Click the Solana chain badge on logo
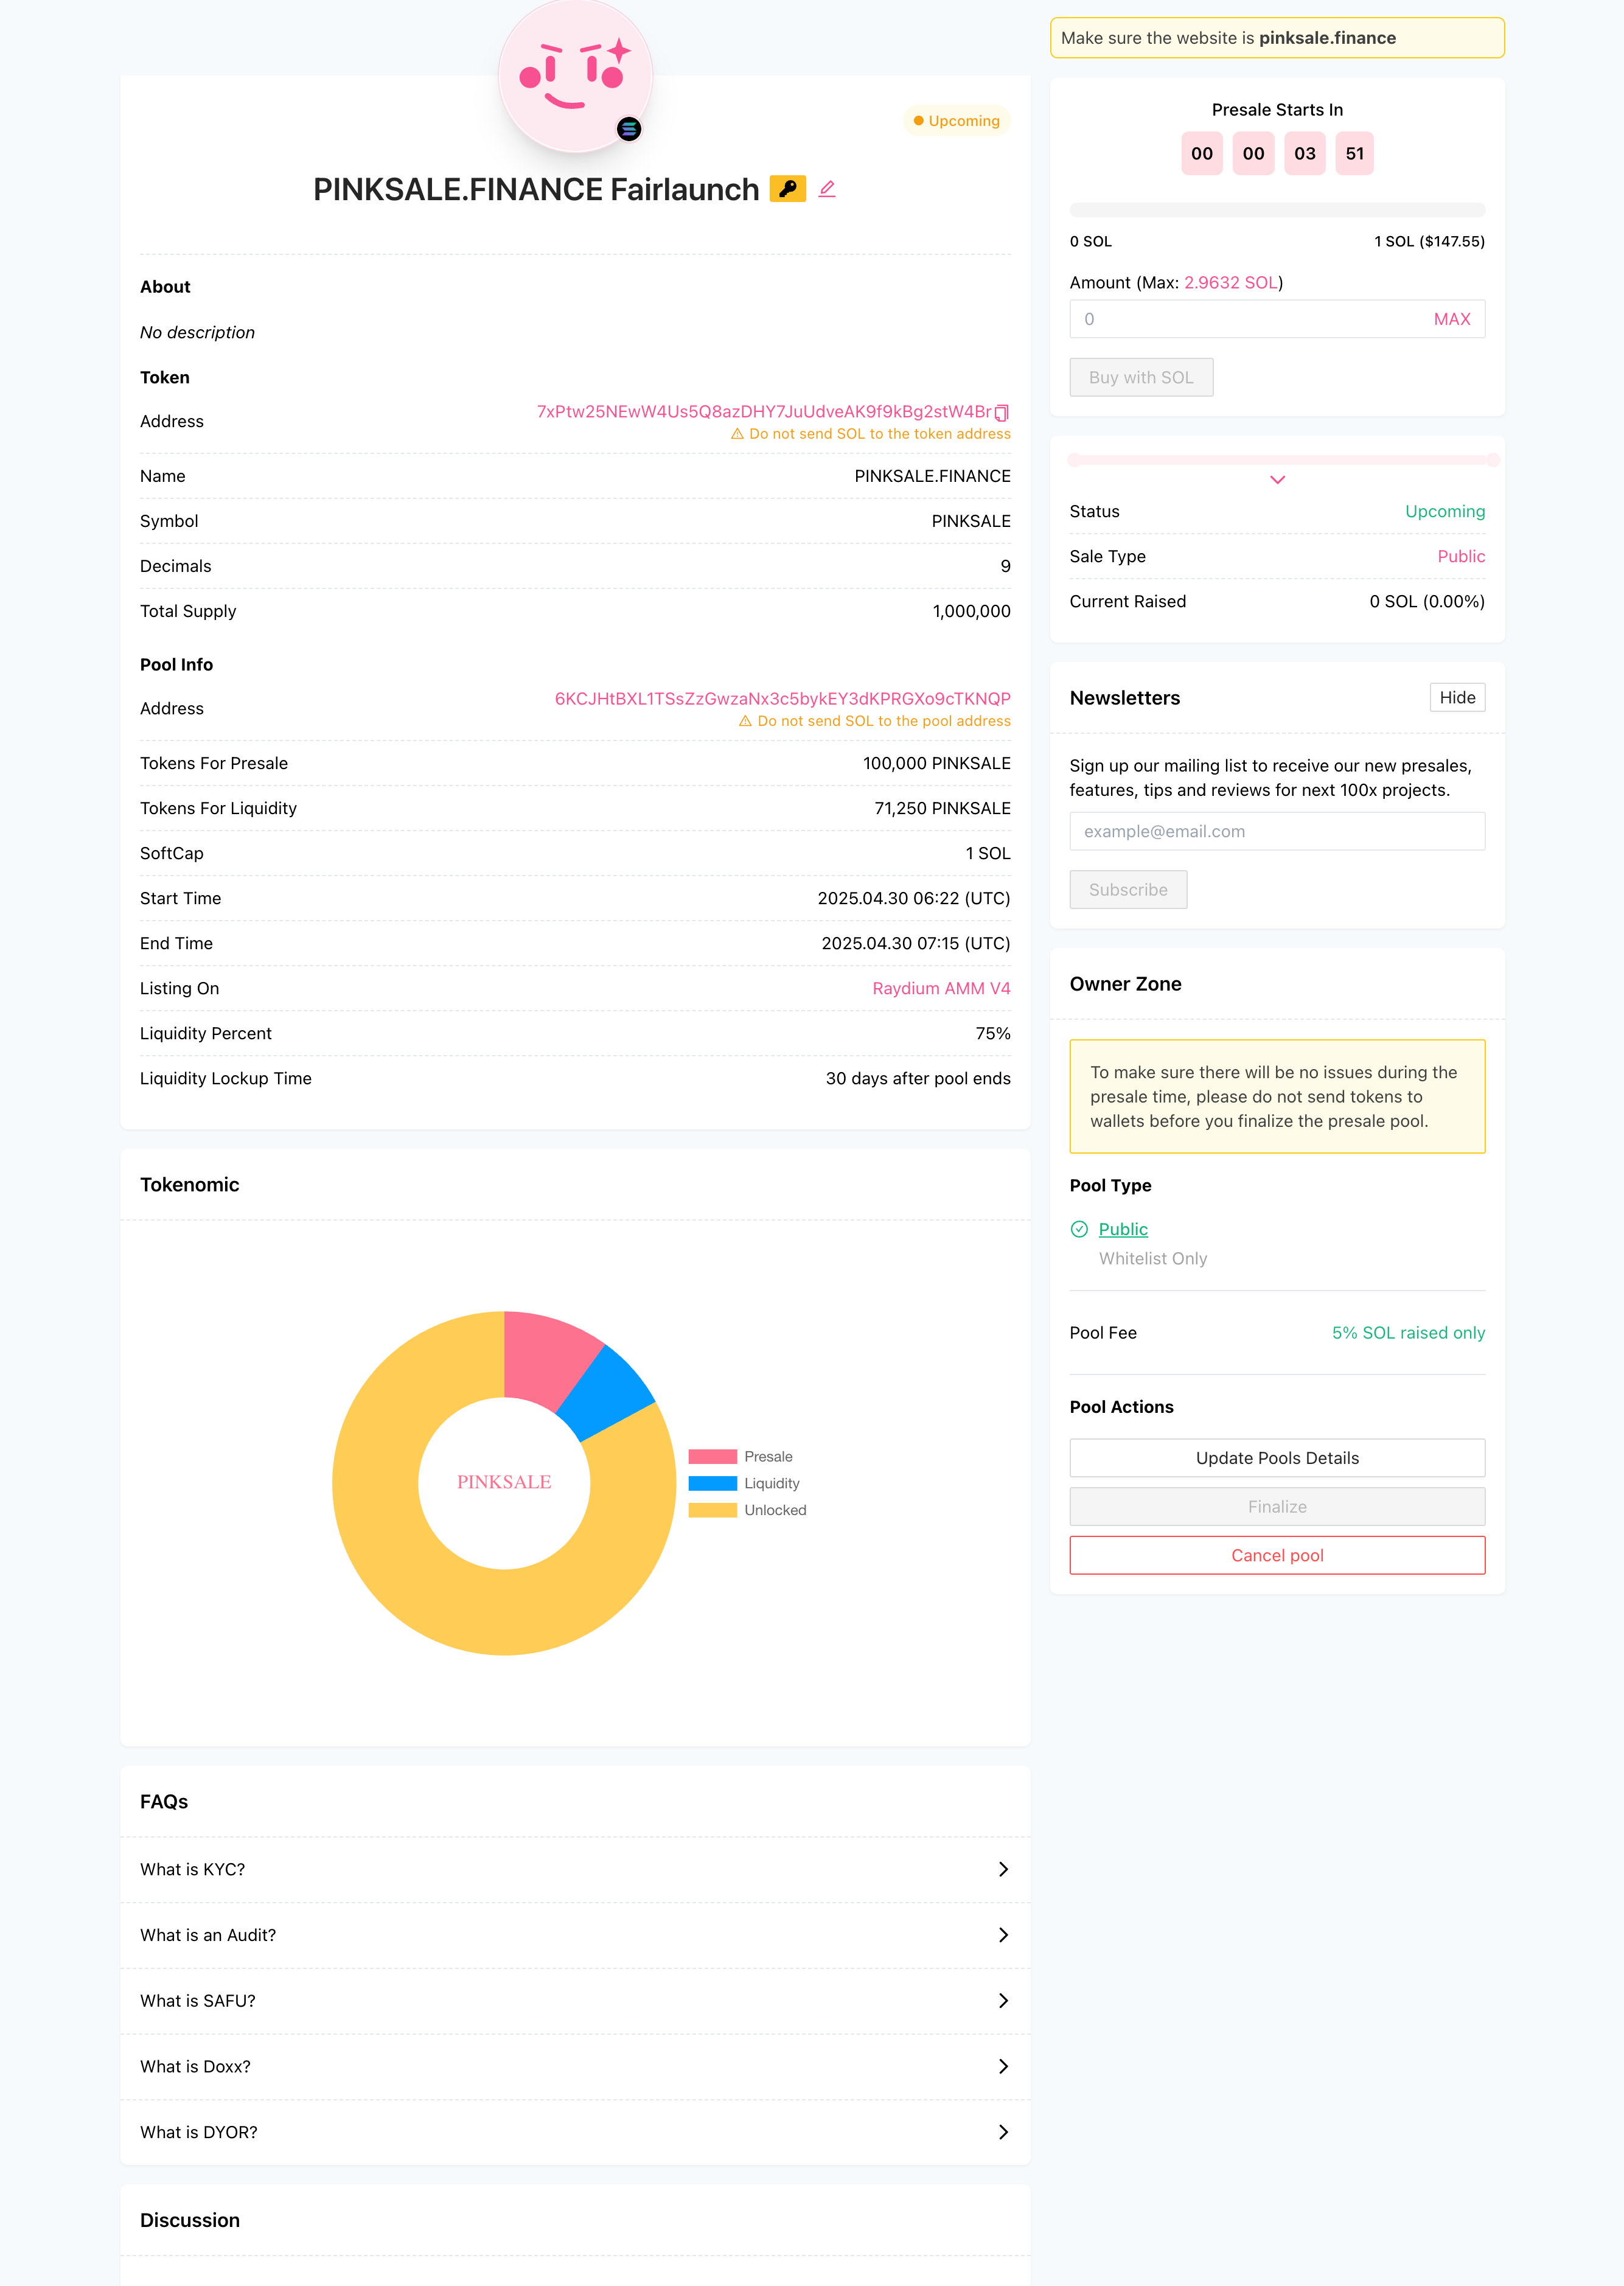1624x2286 pixels. click(x=628, y=129)
